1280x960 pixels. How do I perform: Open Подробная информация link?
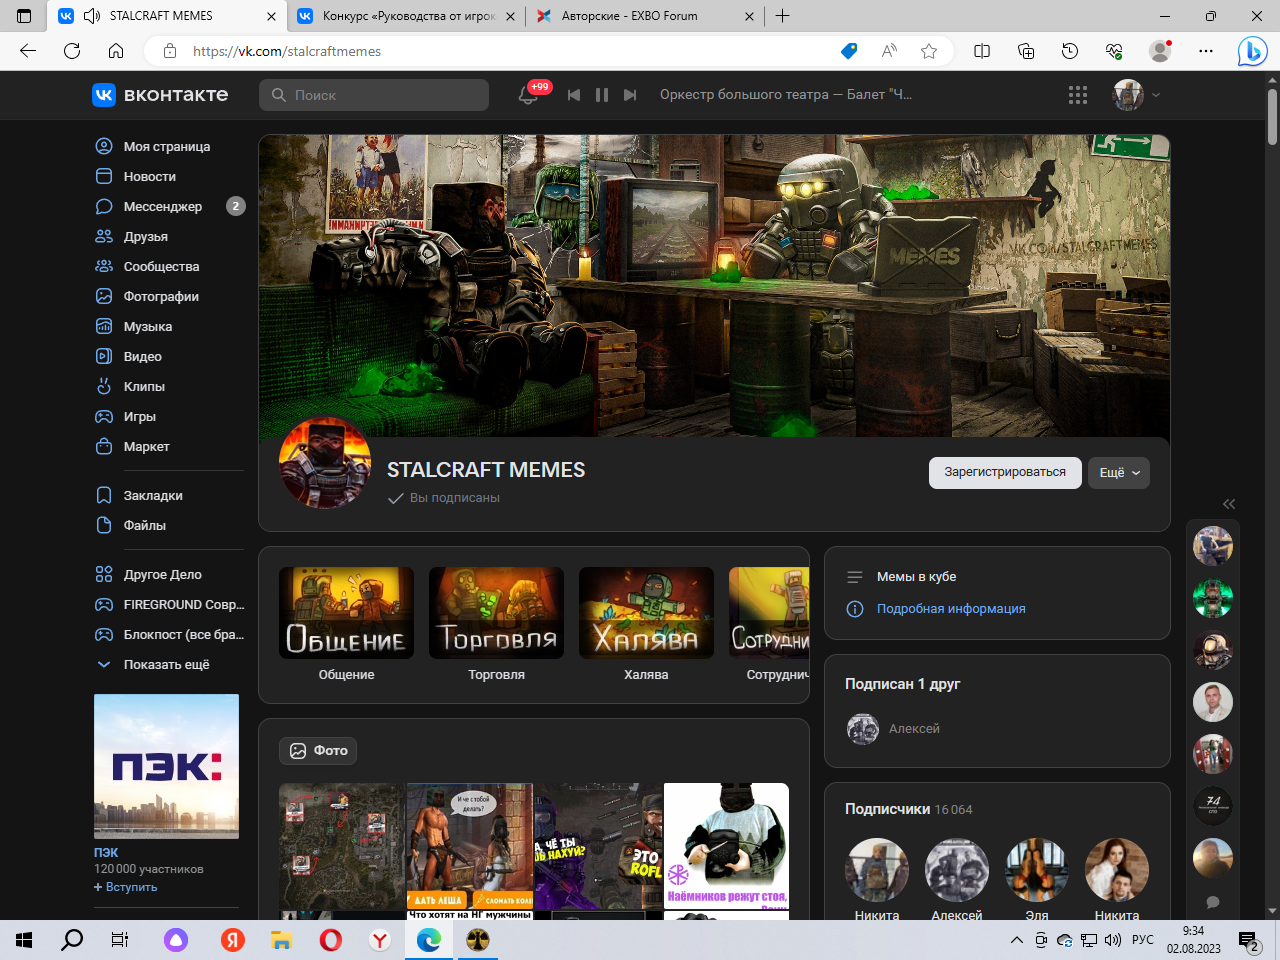(951, 608)
